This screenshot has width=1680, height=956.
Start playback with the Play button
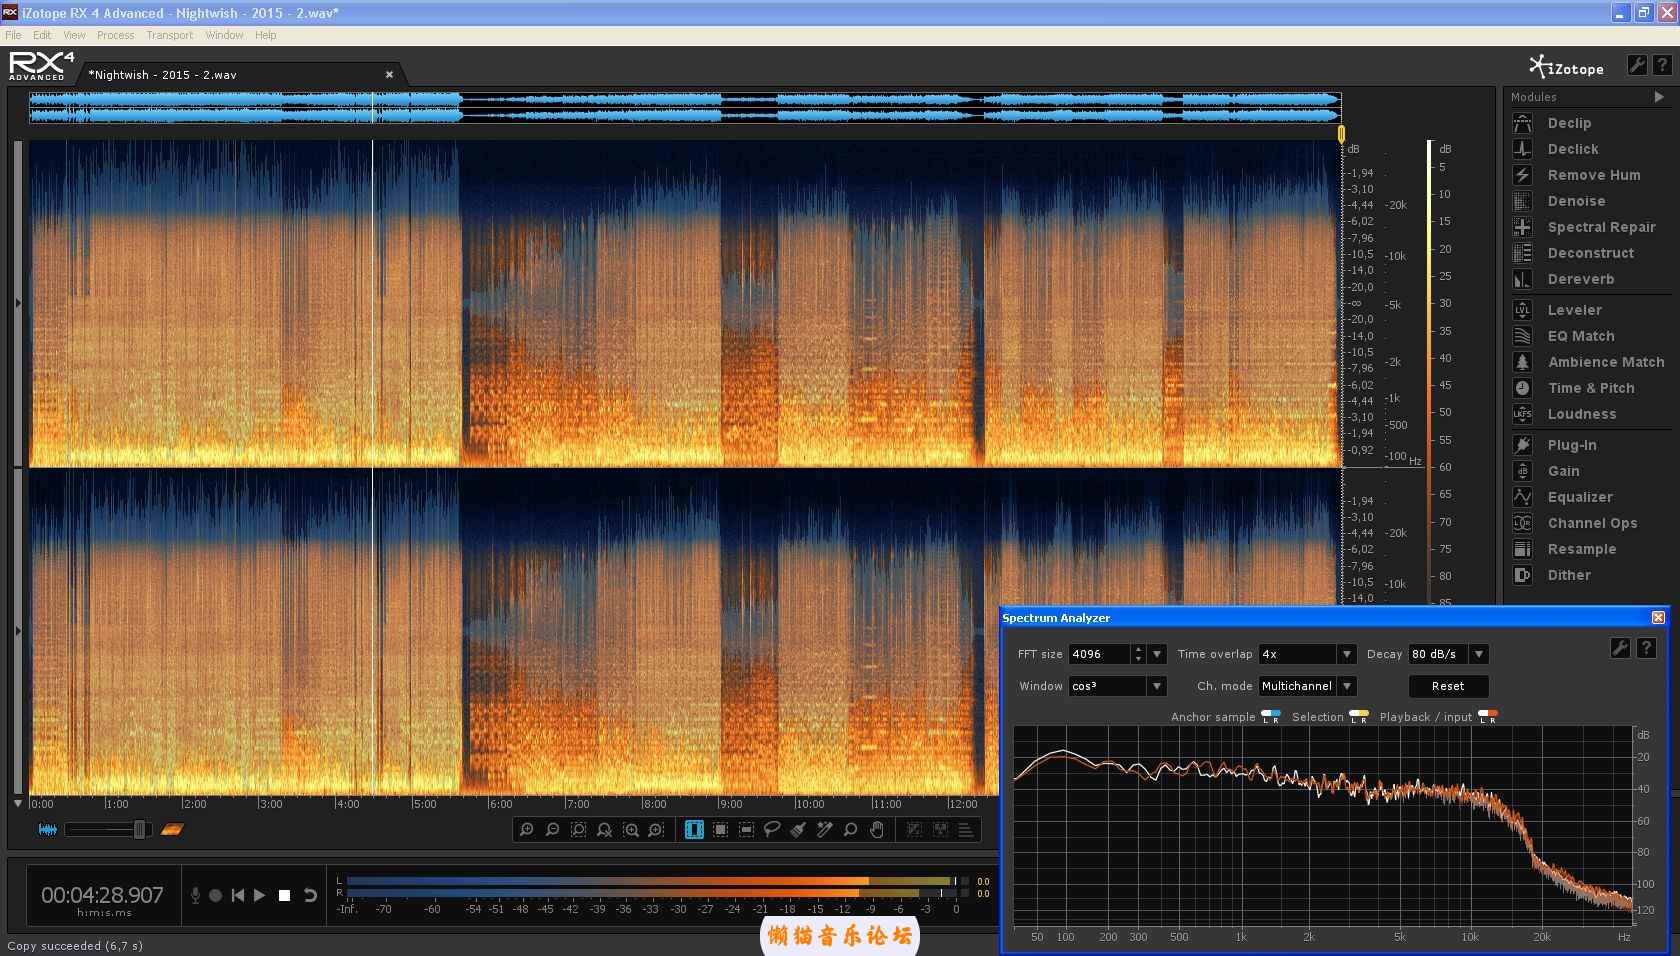click(x=260, y=895)
